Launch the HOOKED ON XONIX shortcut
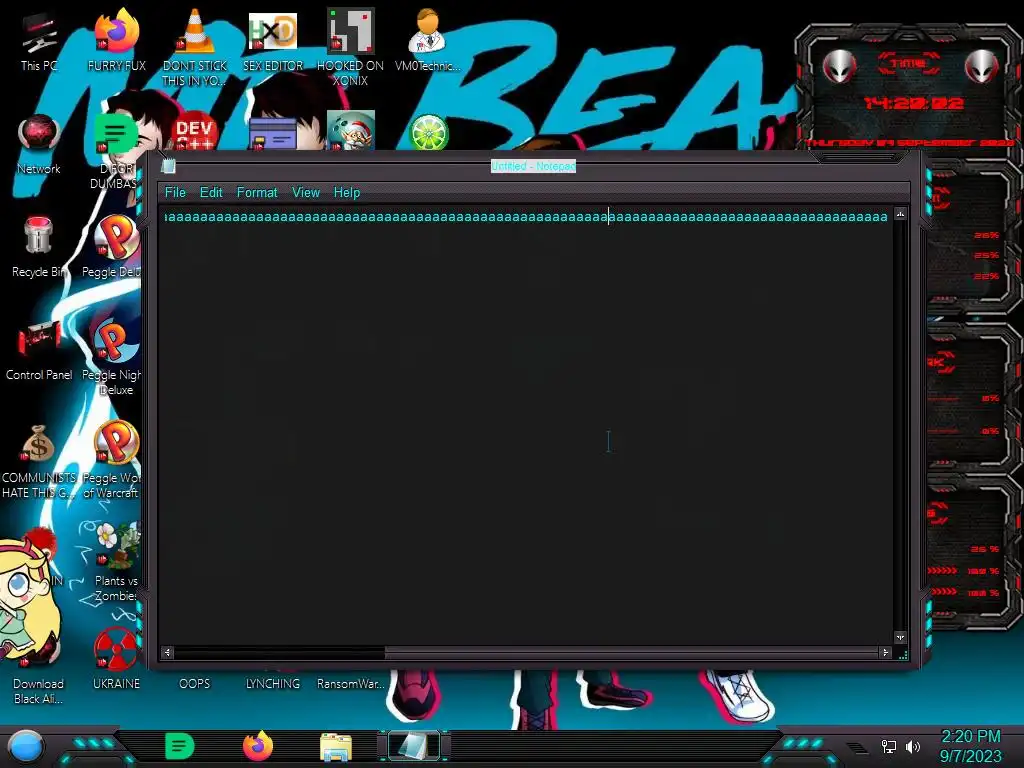The height and width of the screenshot is (768, 1024). 351,46
